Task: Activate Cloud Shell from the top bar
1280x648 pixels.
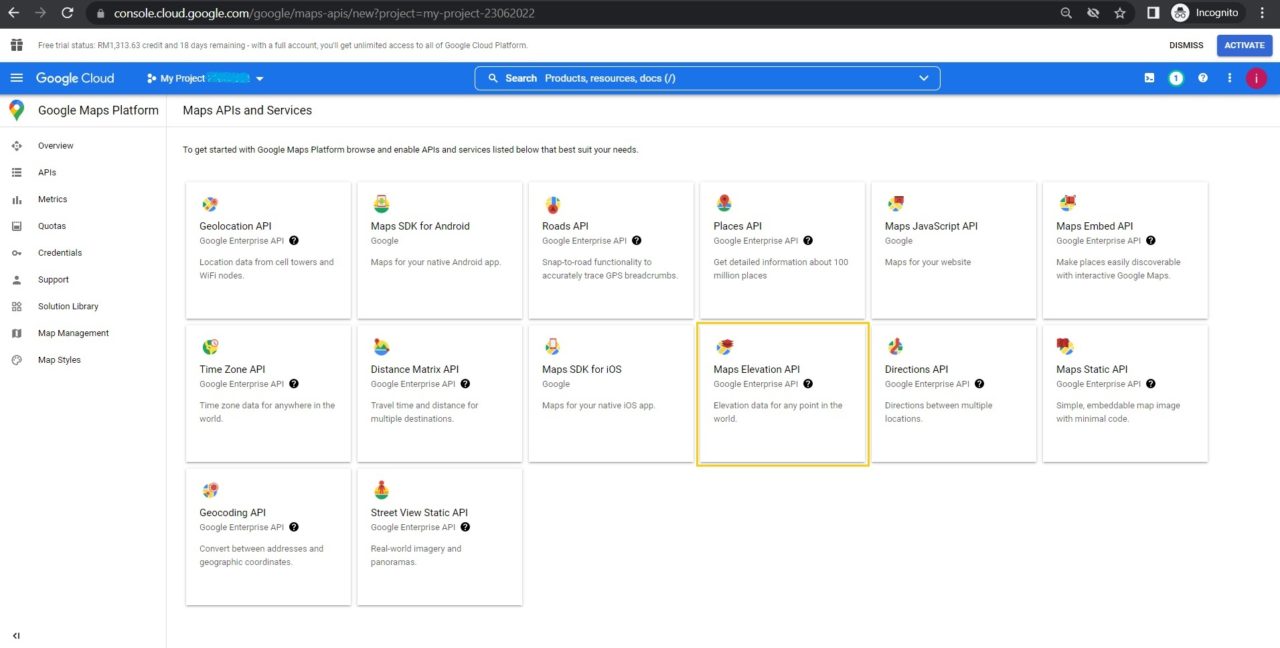Action: pyautogui.click(x=1149, y=77)
